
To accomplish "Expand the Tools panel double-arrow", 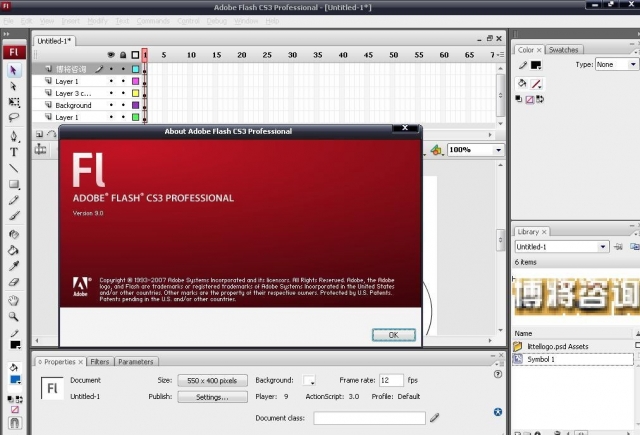I will [7, 34].
